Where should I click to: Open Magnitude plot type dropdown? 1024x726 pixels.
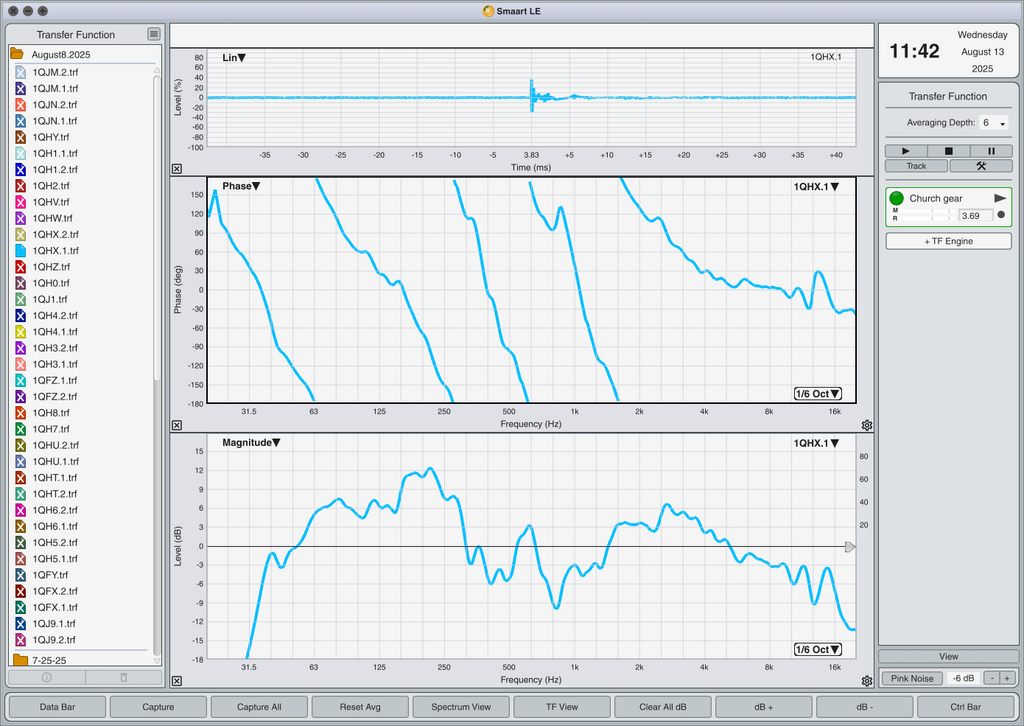(251, 443)
